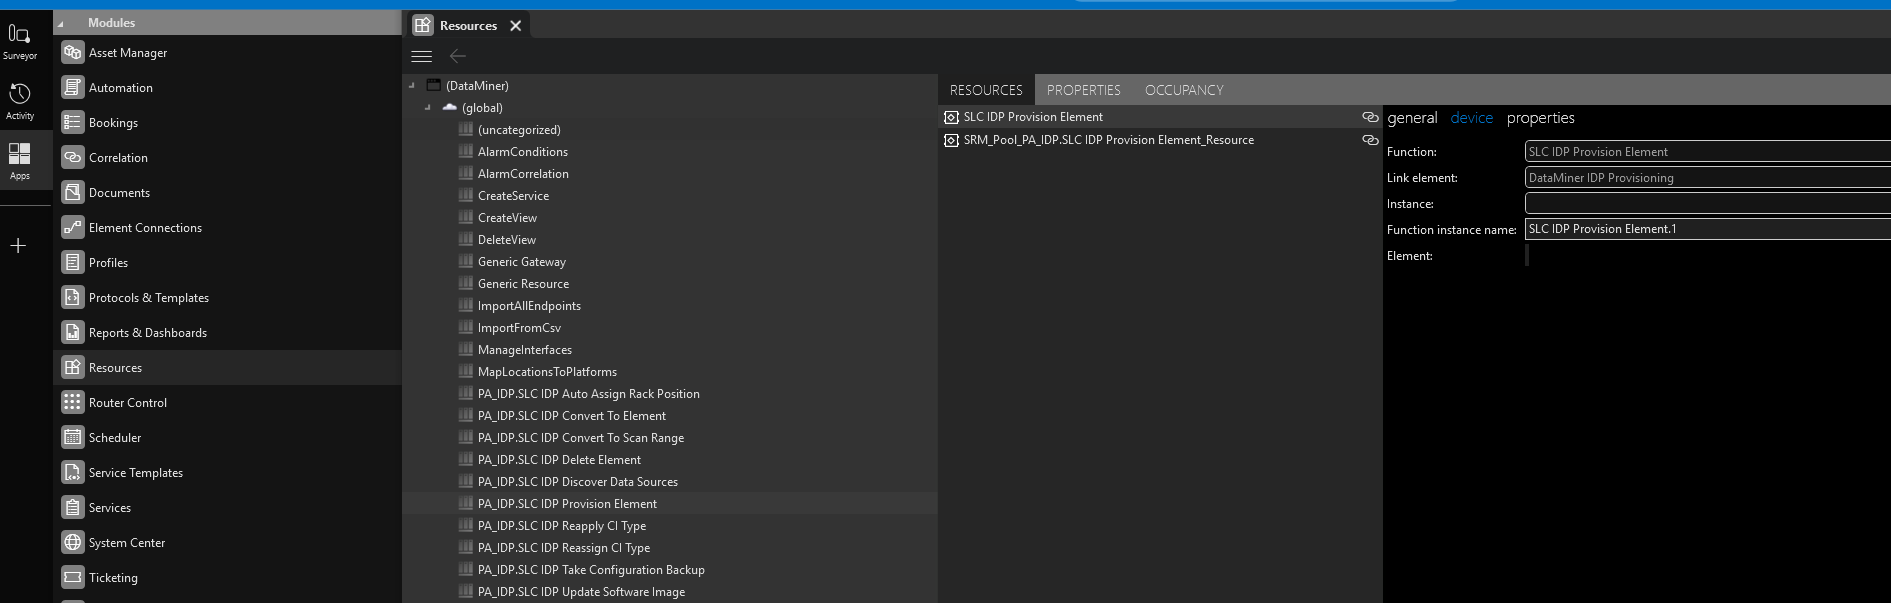Viewport: 1891px width, 603px height.
Task: Click link icon beside SLC IDP Provision Element
Action: coord(1370,117)
